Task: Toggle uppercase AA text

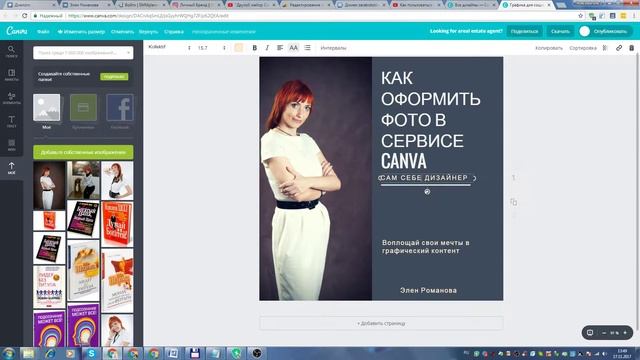Action: [x=293, y=48]
